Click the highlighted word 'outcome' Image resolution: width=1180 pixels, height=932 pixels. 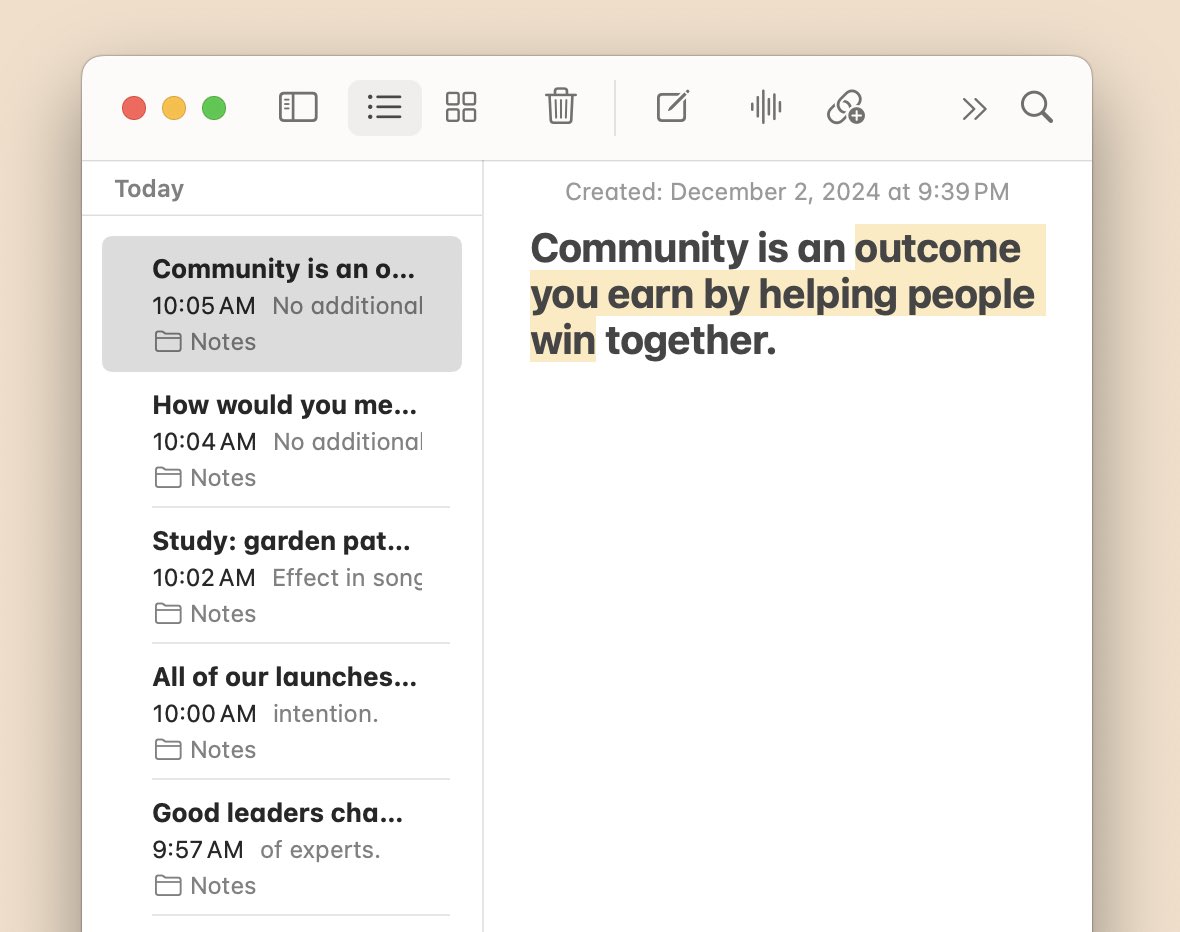pos(938,248)
